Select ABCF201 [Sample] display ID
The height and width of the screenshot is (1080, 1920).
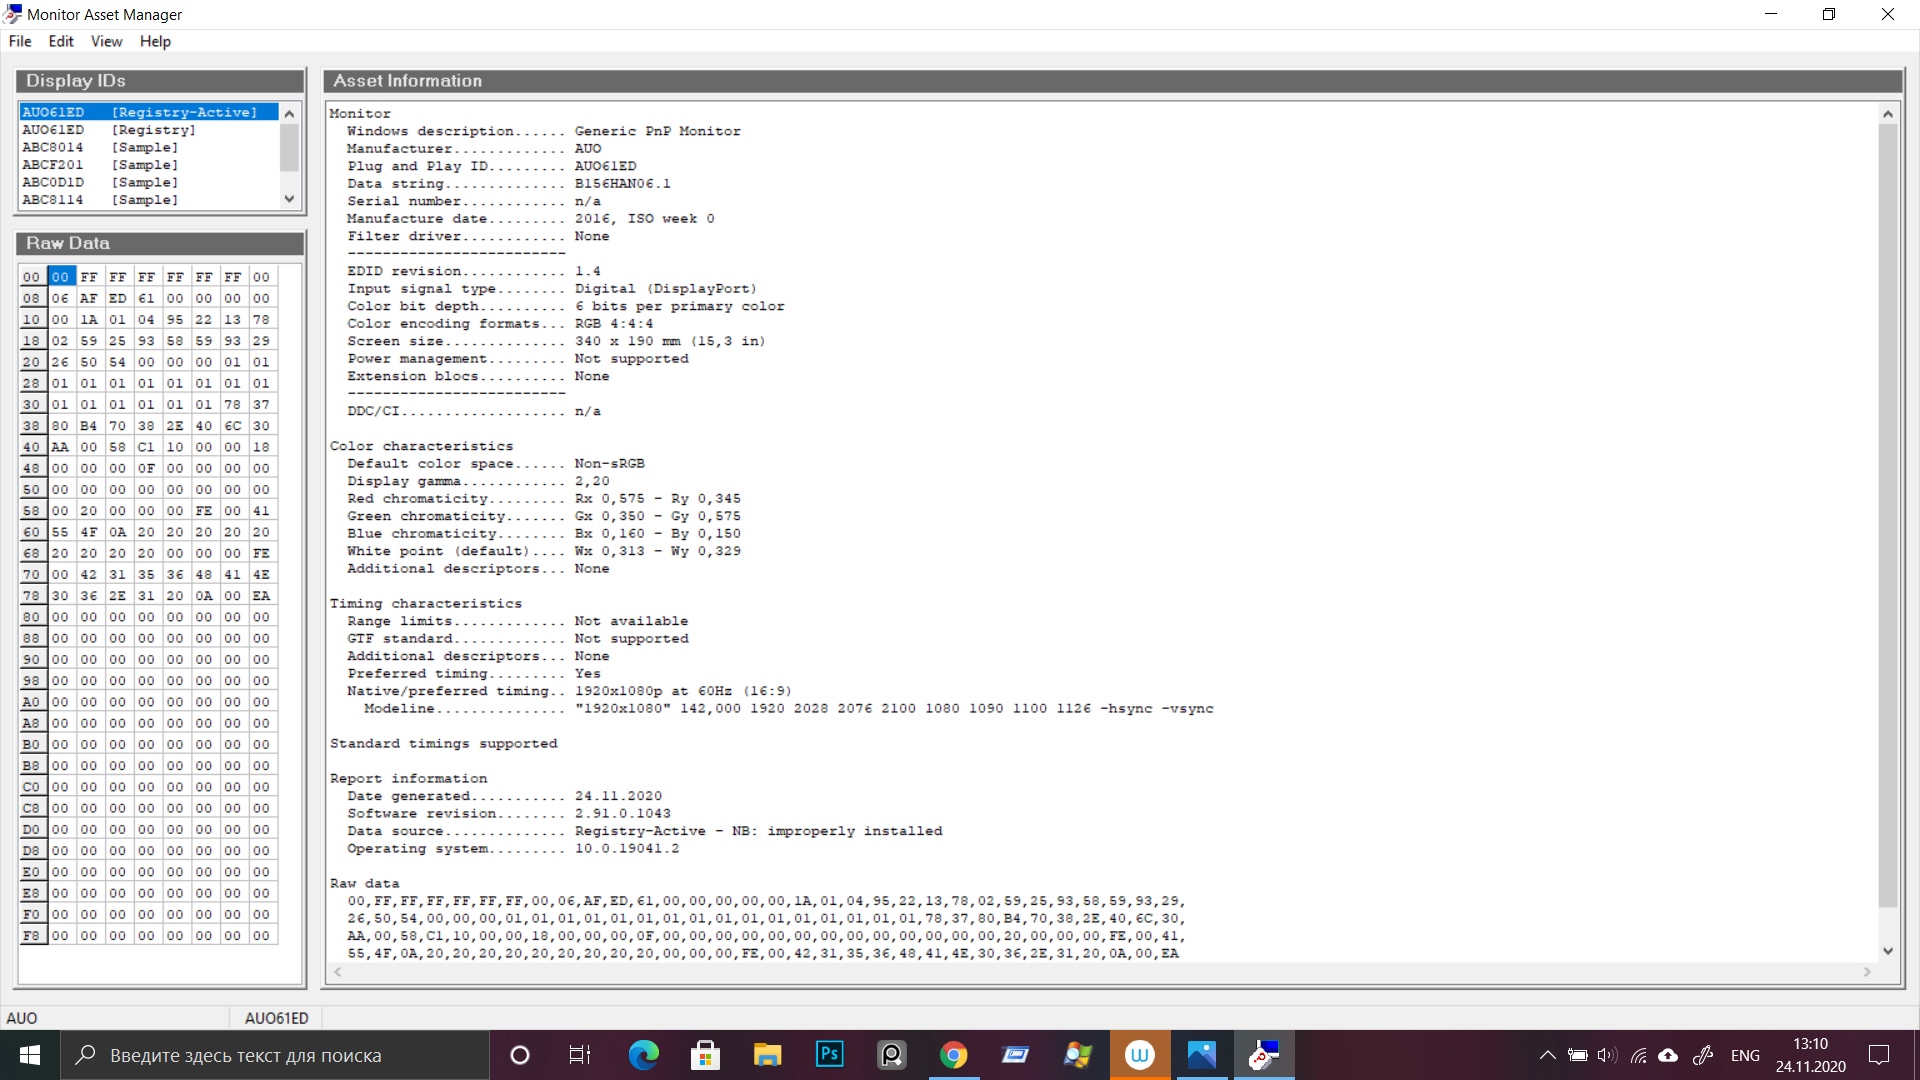pos(100,165)
